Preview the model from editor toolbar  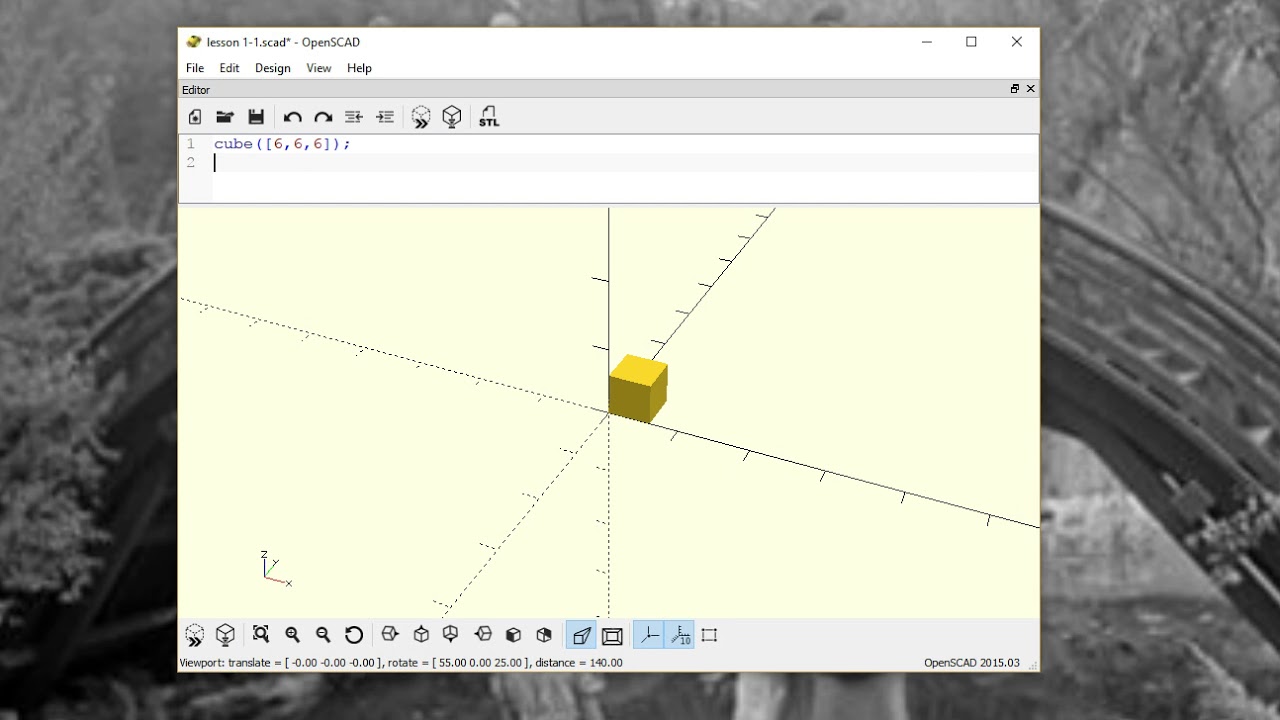pyautogui.click(x=421, y=117)
